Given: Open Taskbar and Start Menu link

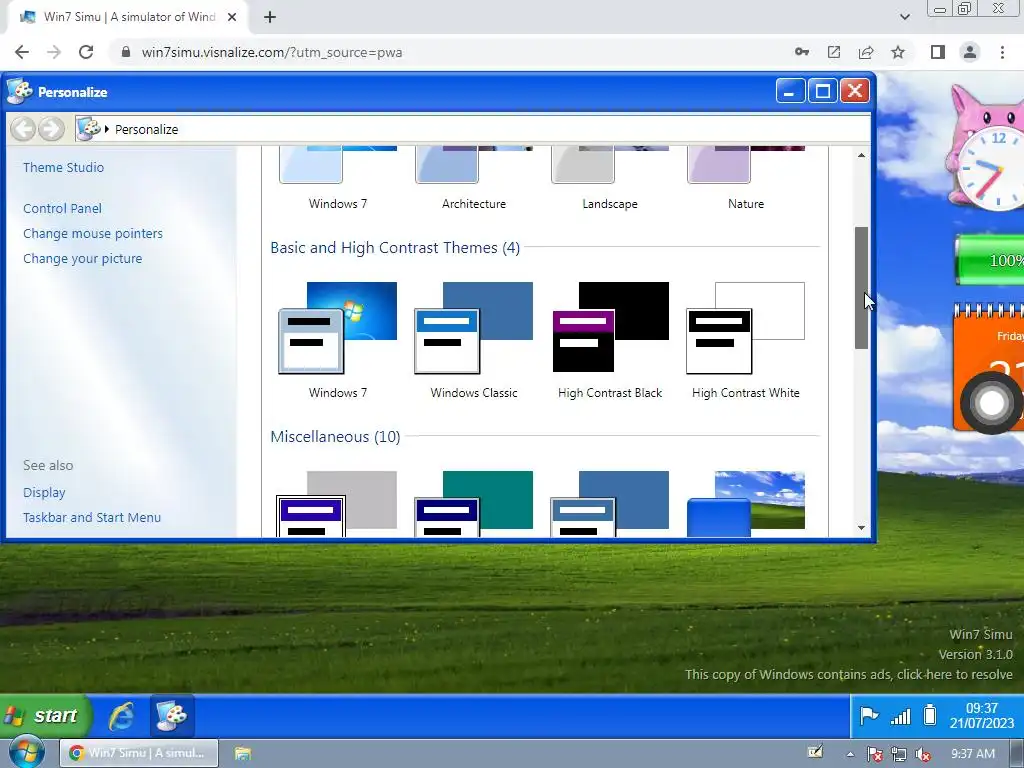Looking at the screenshot, I should [91, 517].
